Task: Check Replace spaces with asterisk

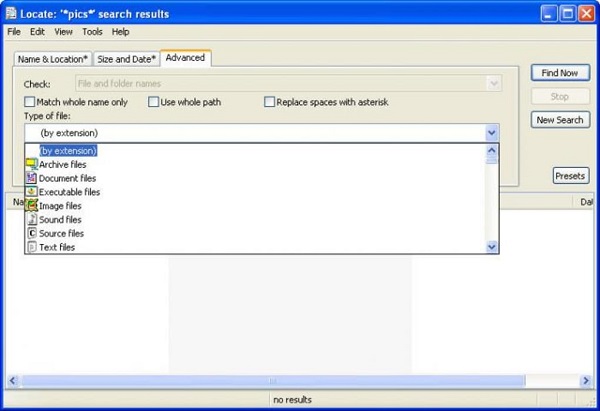Action: coord(269,102)
